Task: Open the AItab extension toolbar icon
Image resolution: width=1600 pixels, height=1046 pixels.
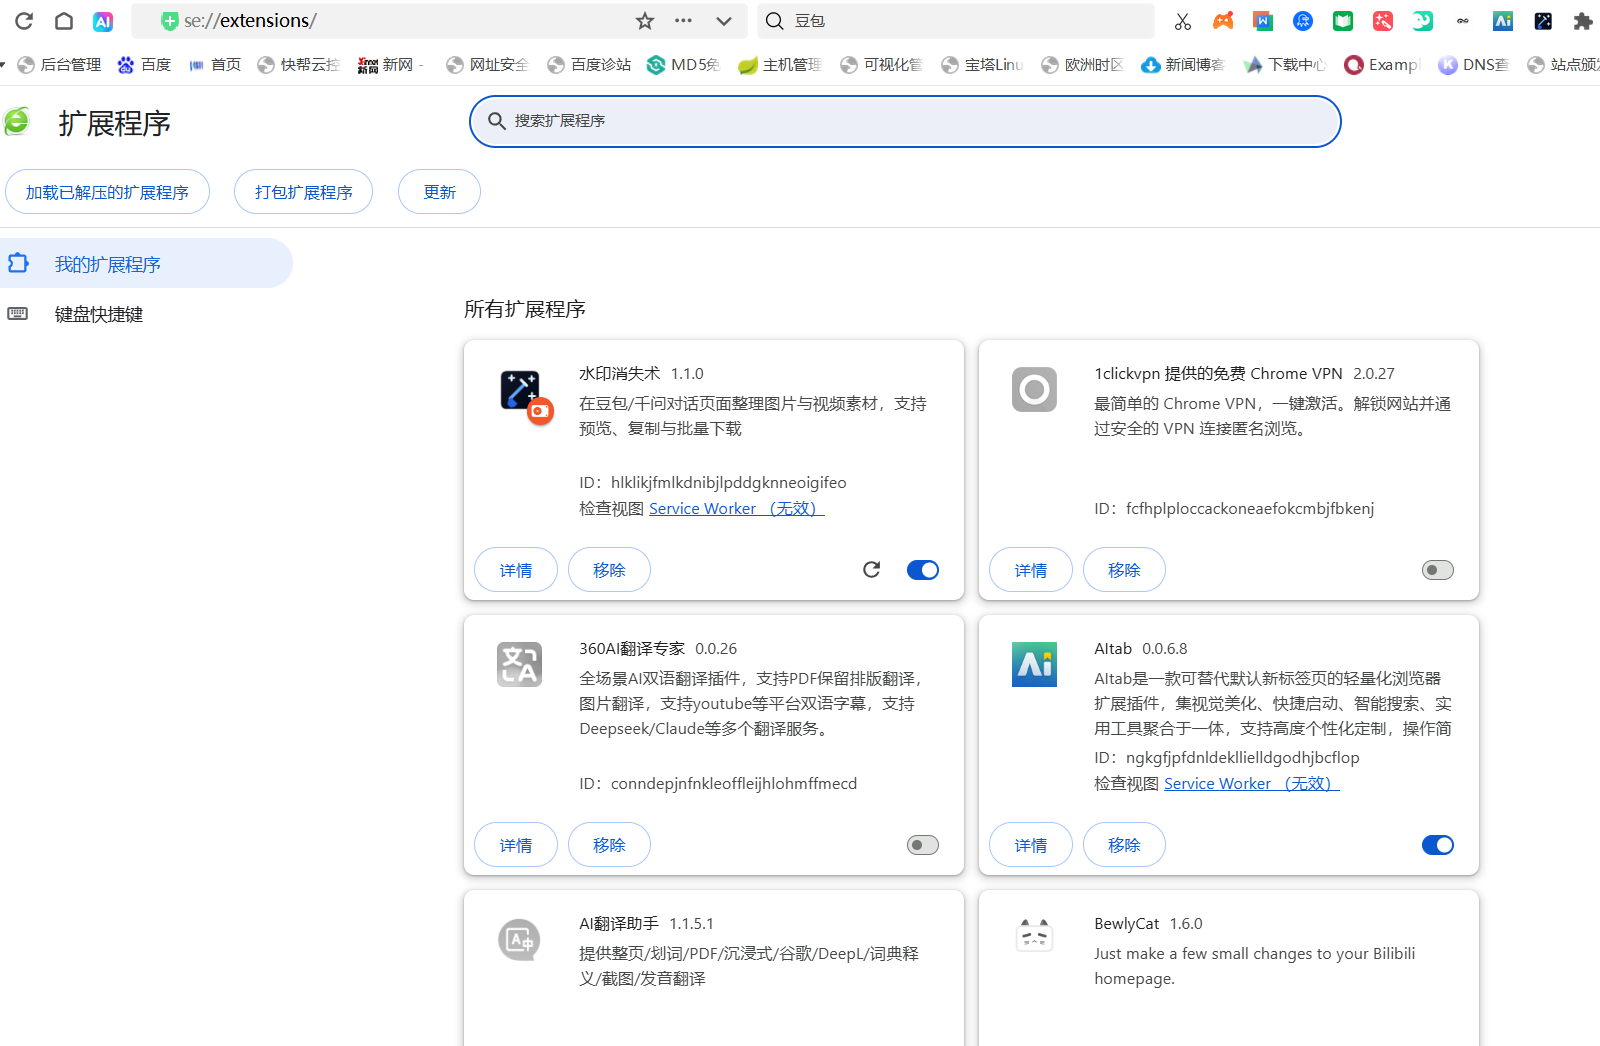Action: click(x=1503, y=21)
